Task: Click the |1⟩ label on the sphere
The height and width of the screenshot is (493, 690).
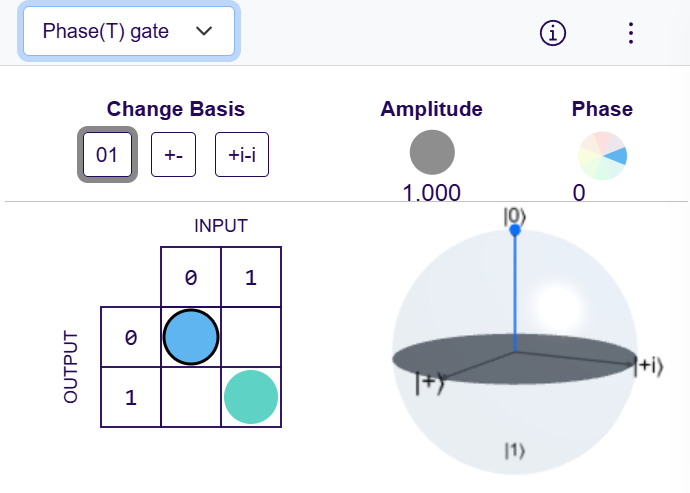Action: click(514, 452)
